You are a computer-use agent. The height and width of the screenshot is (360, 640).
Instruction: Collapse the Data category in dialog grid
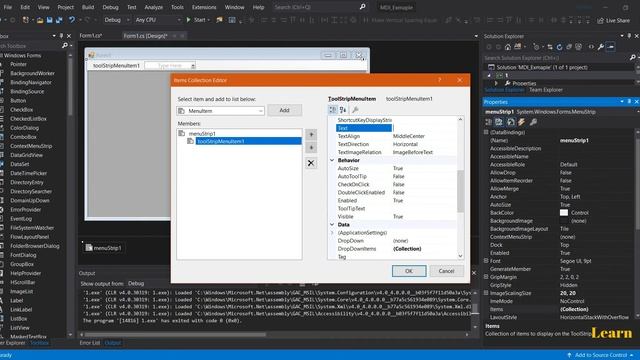(x=332, y=224)
